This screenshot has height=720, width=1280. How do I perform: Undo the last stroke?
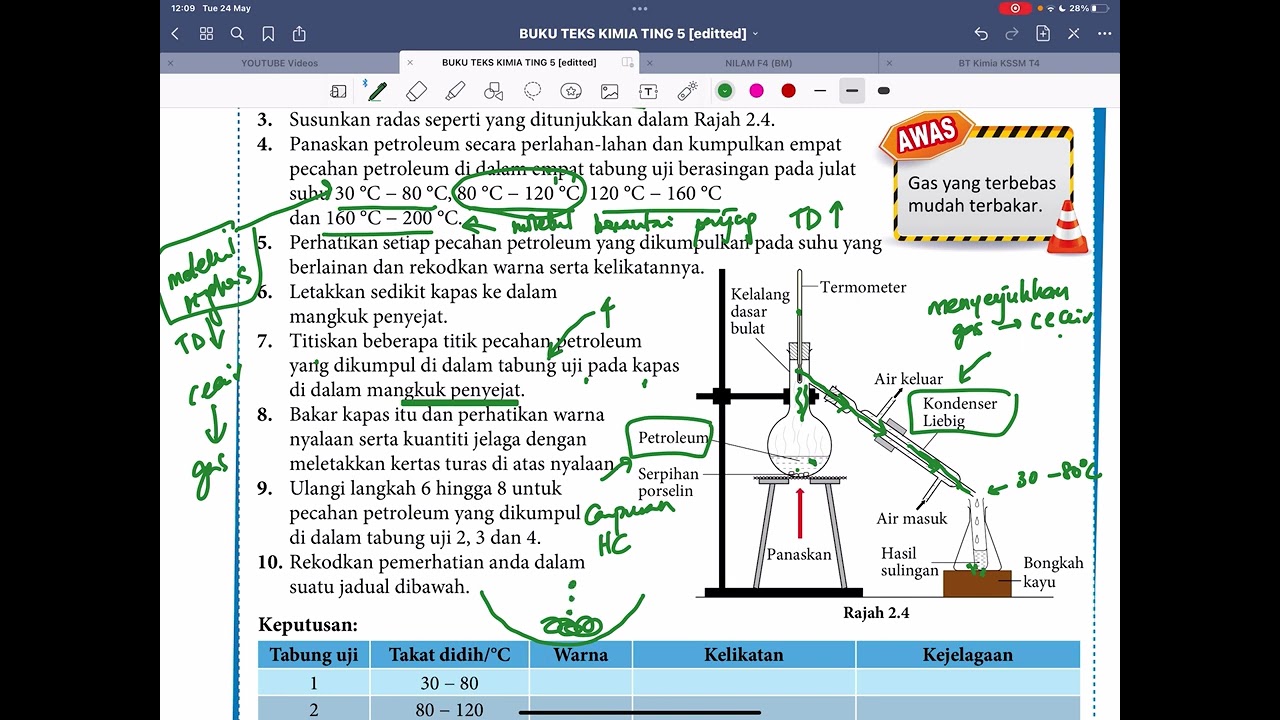pos(981,34)
